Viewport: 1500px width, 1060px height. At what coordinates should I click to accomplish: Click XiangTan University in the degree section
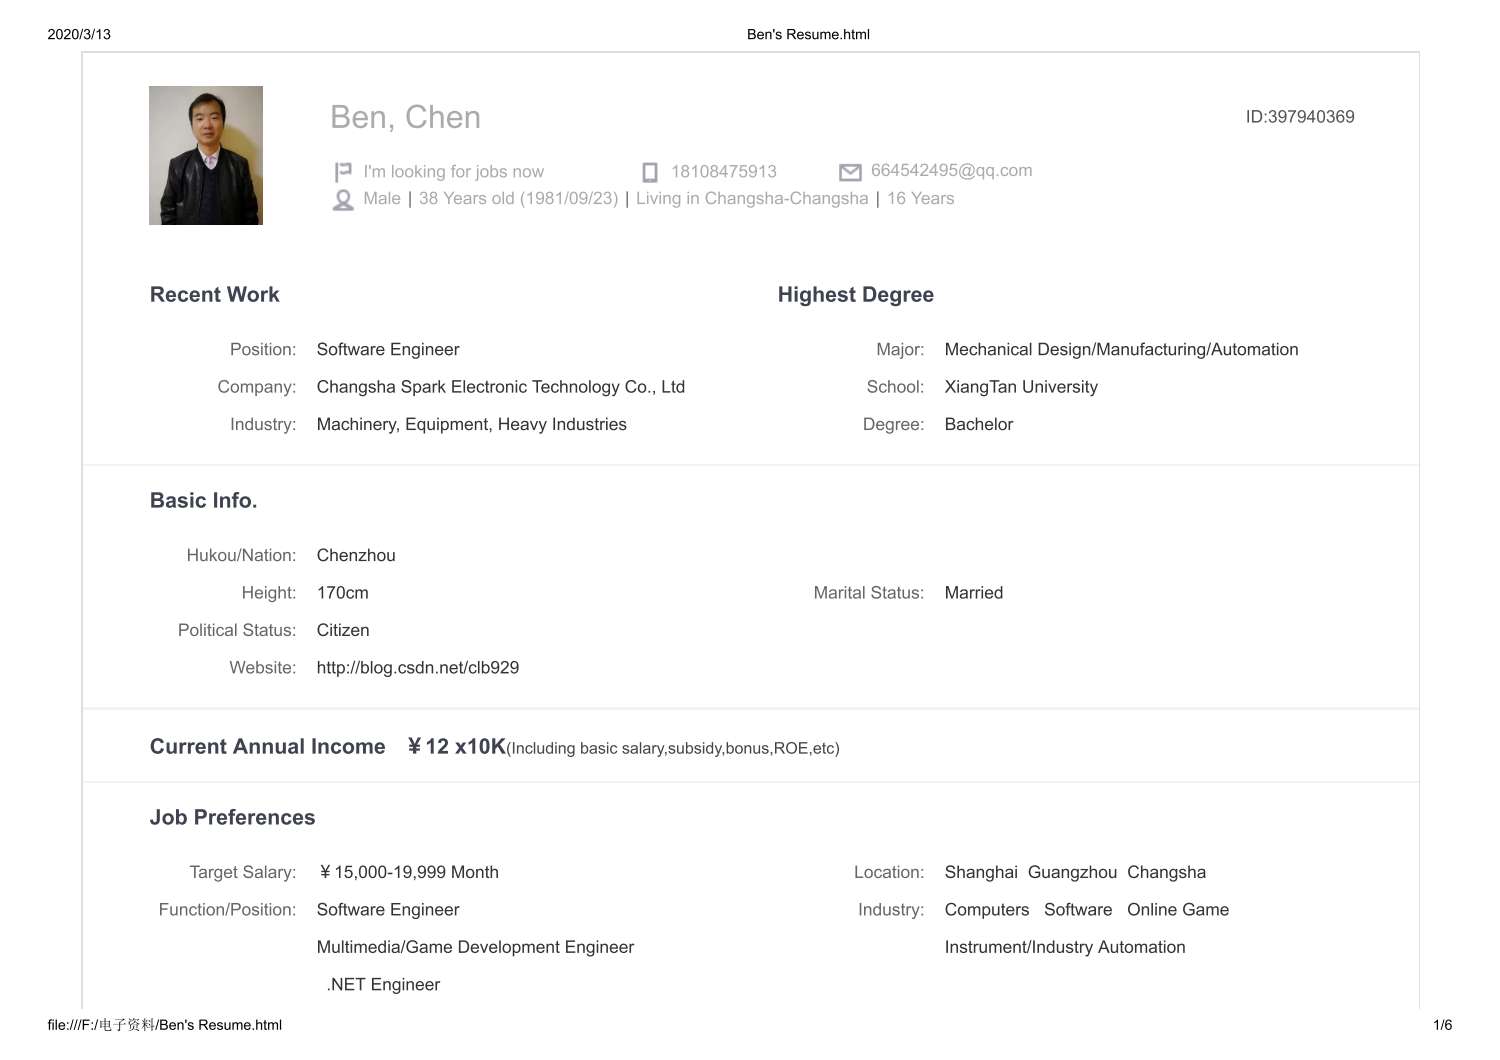tap(1021, 386)
